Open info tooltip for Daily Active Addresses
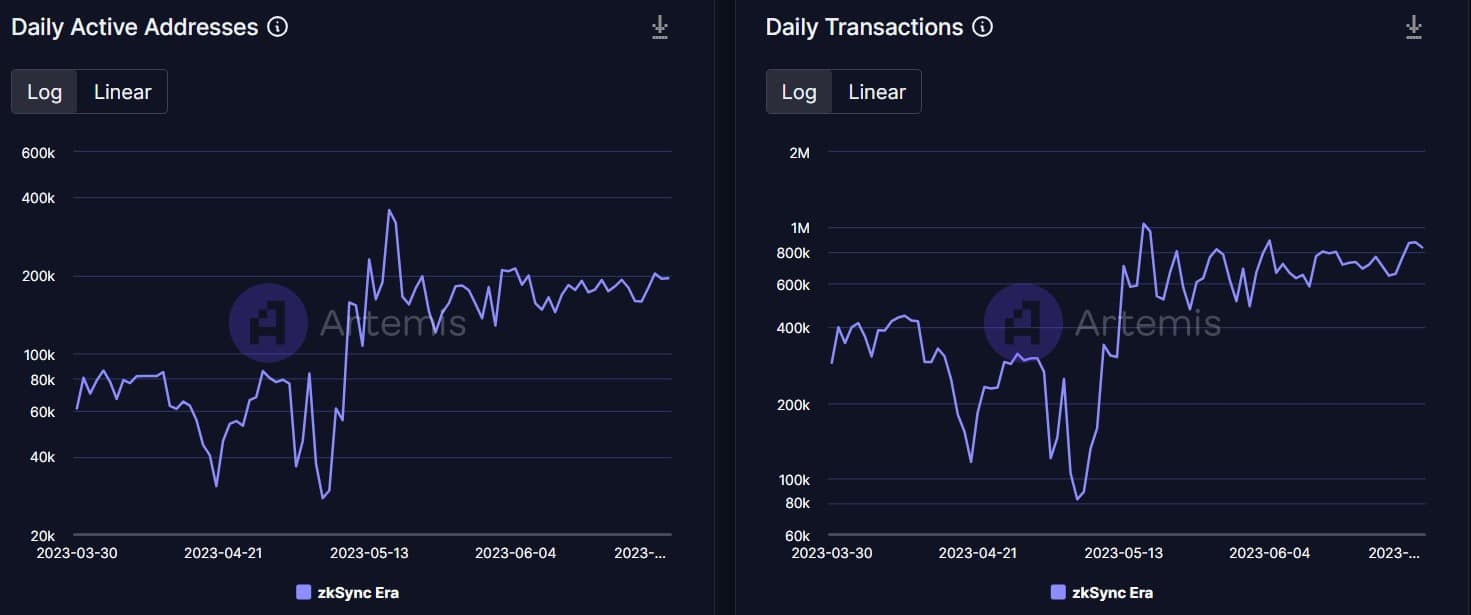The image size is (1471, 615). tap(279, 27)
